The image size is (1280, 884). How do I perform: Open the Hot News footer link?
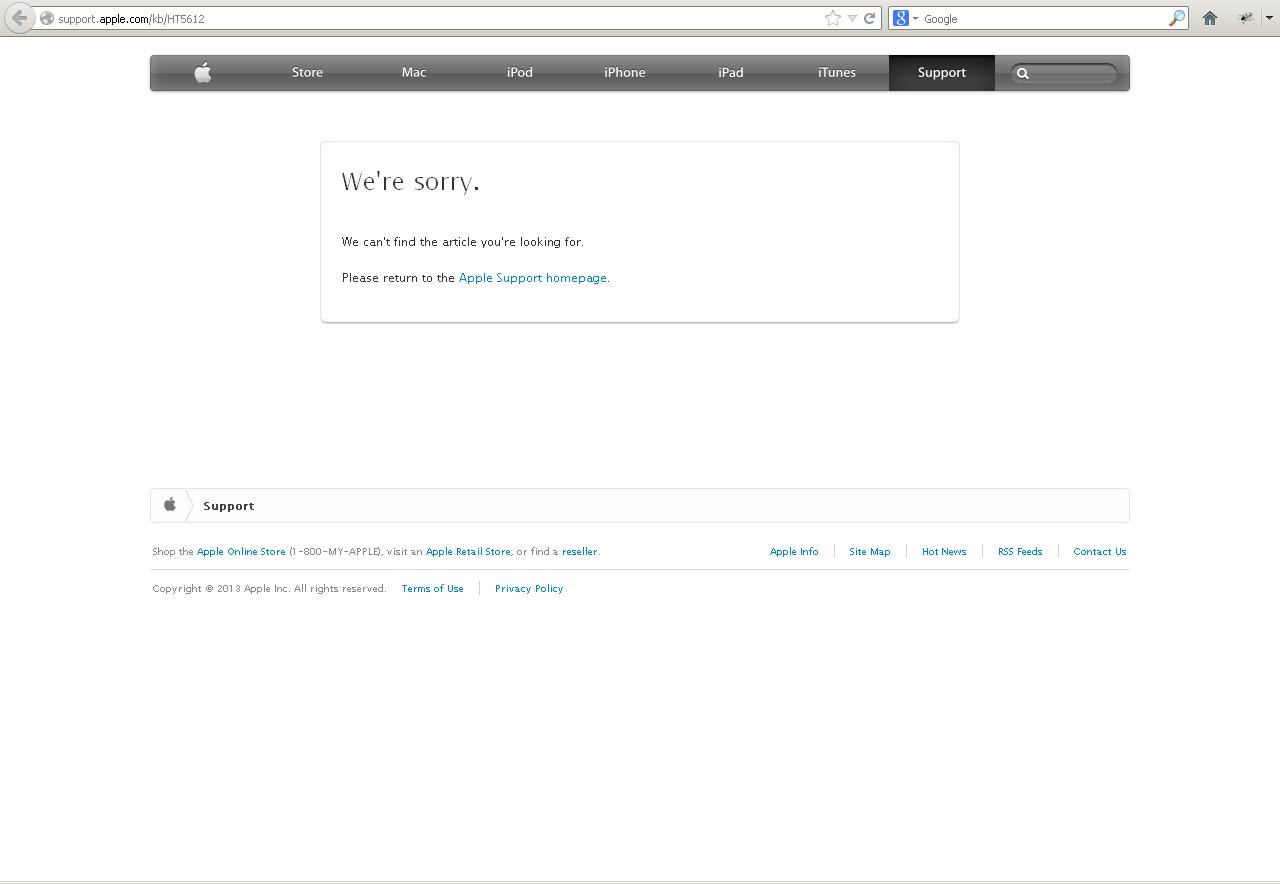pyautogui.click(x=944, y=552)
